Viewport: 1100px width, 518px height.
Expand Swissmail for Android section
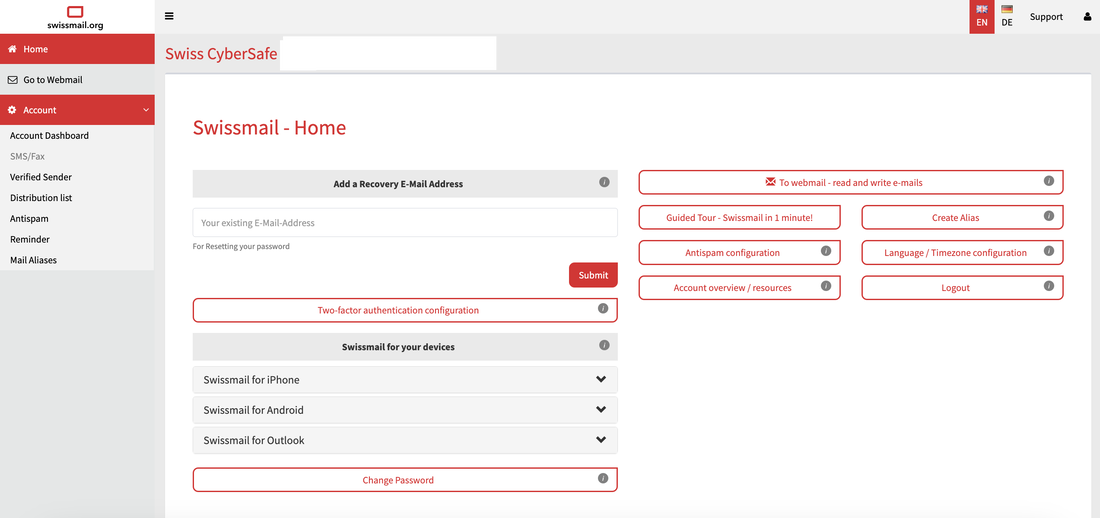(x=405, y=410)
